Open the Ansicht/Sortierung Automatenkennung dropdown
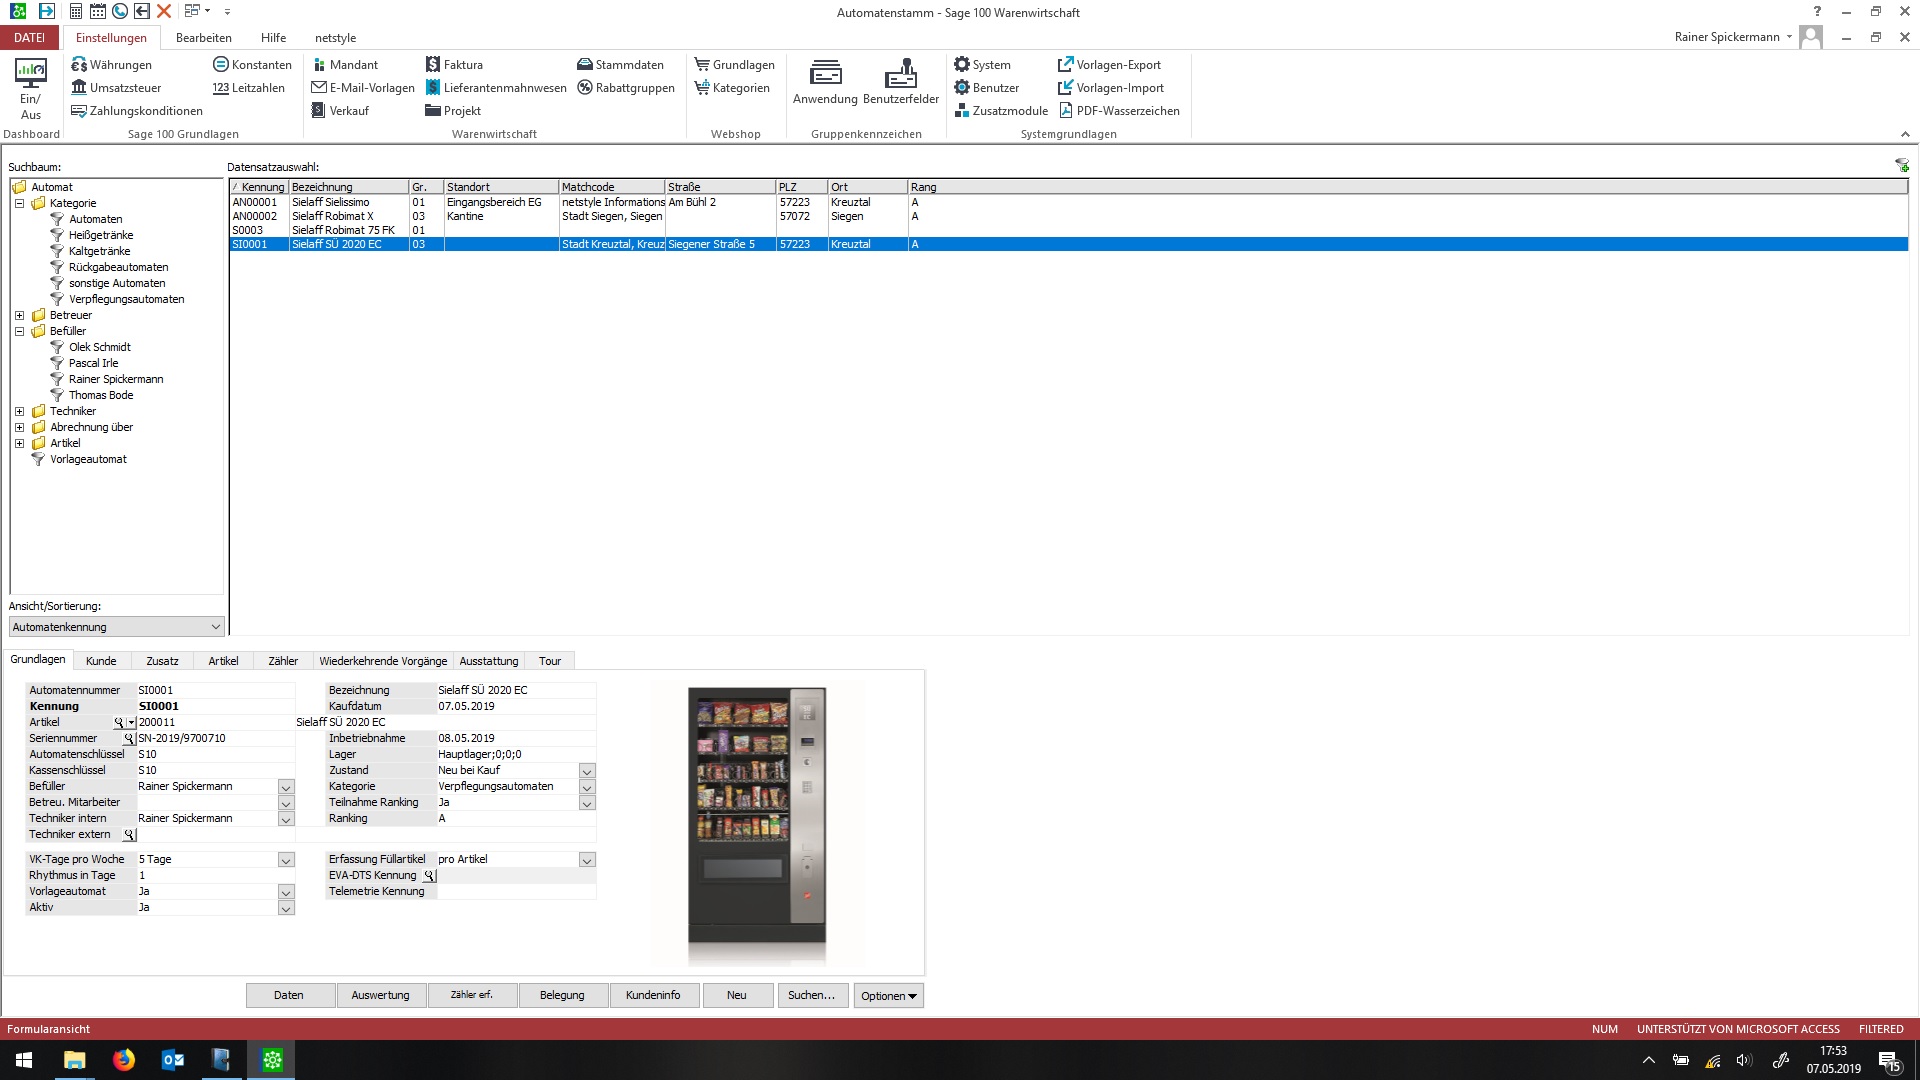1920x1080 pixels. 117,627
